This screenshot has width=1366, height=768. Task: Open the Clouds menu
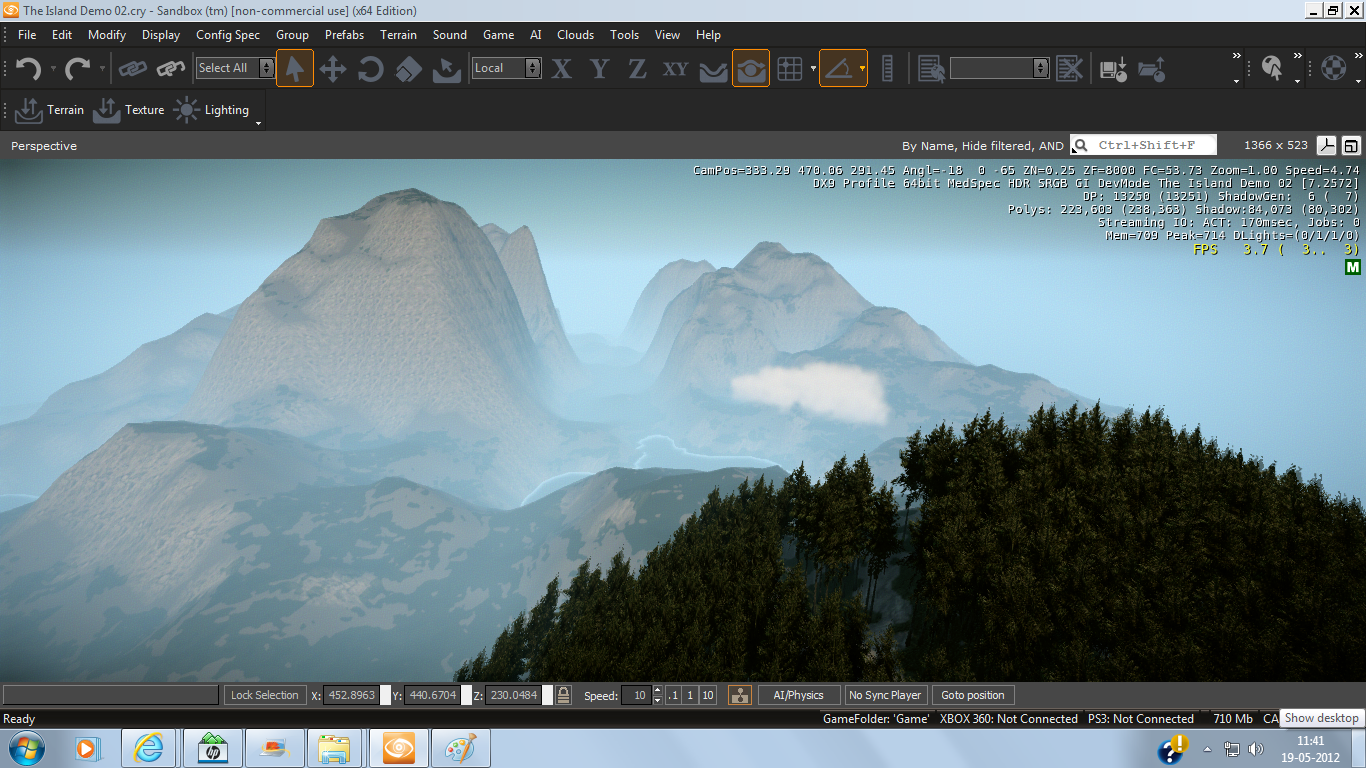575,34
